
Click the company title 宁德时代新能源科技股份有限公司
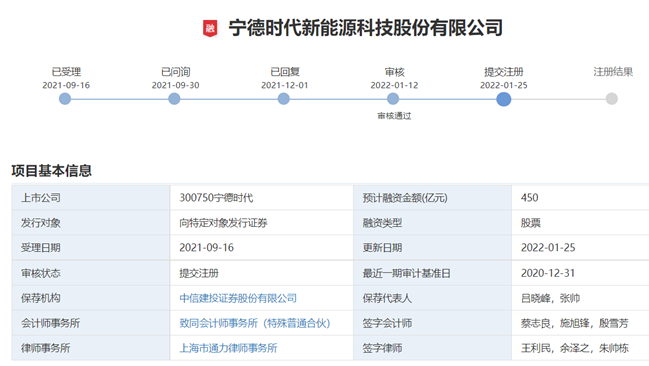point(366,28)
